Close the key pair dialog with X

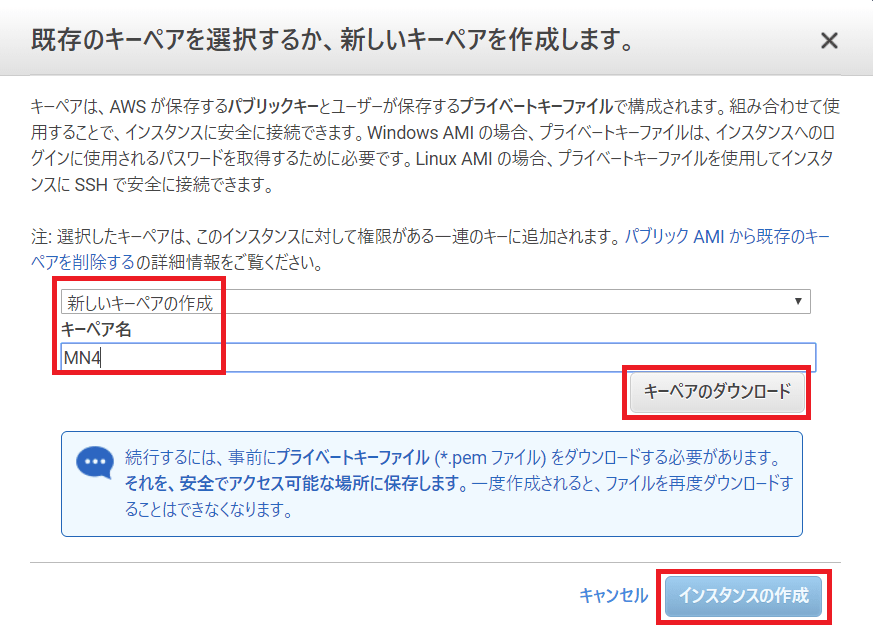coord(828,41)
